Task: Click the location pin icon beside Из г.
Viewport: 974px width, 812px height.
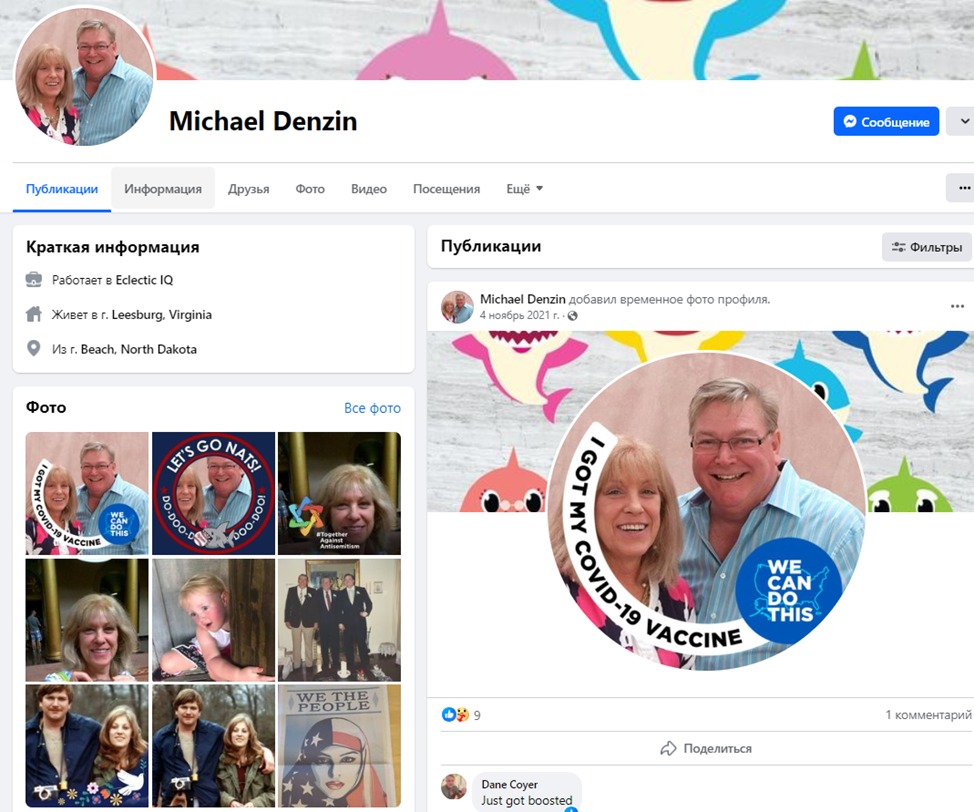Action: tap(34, 349)
